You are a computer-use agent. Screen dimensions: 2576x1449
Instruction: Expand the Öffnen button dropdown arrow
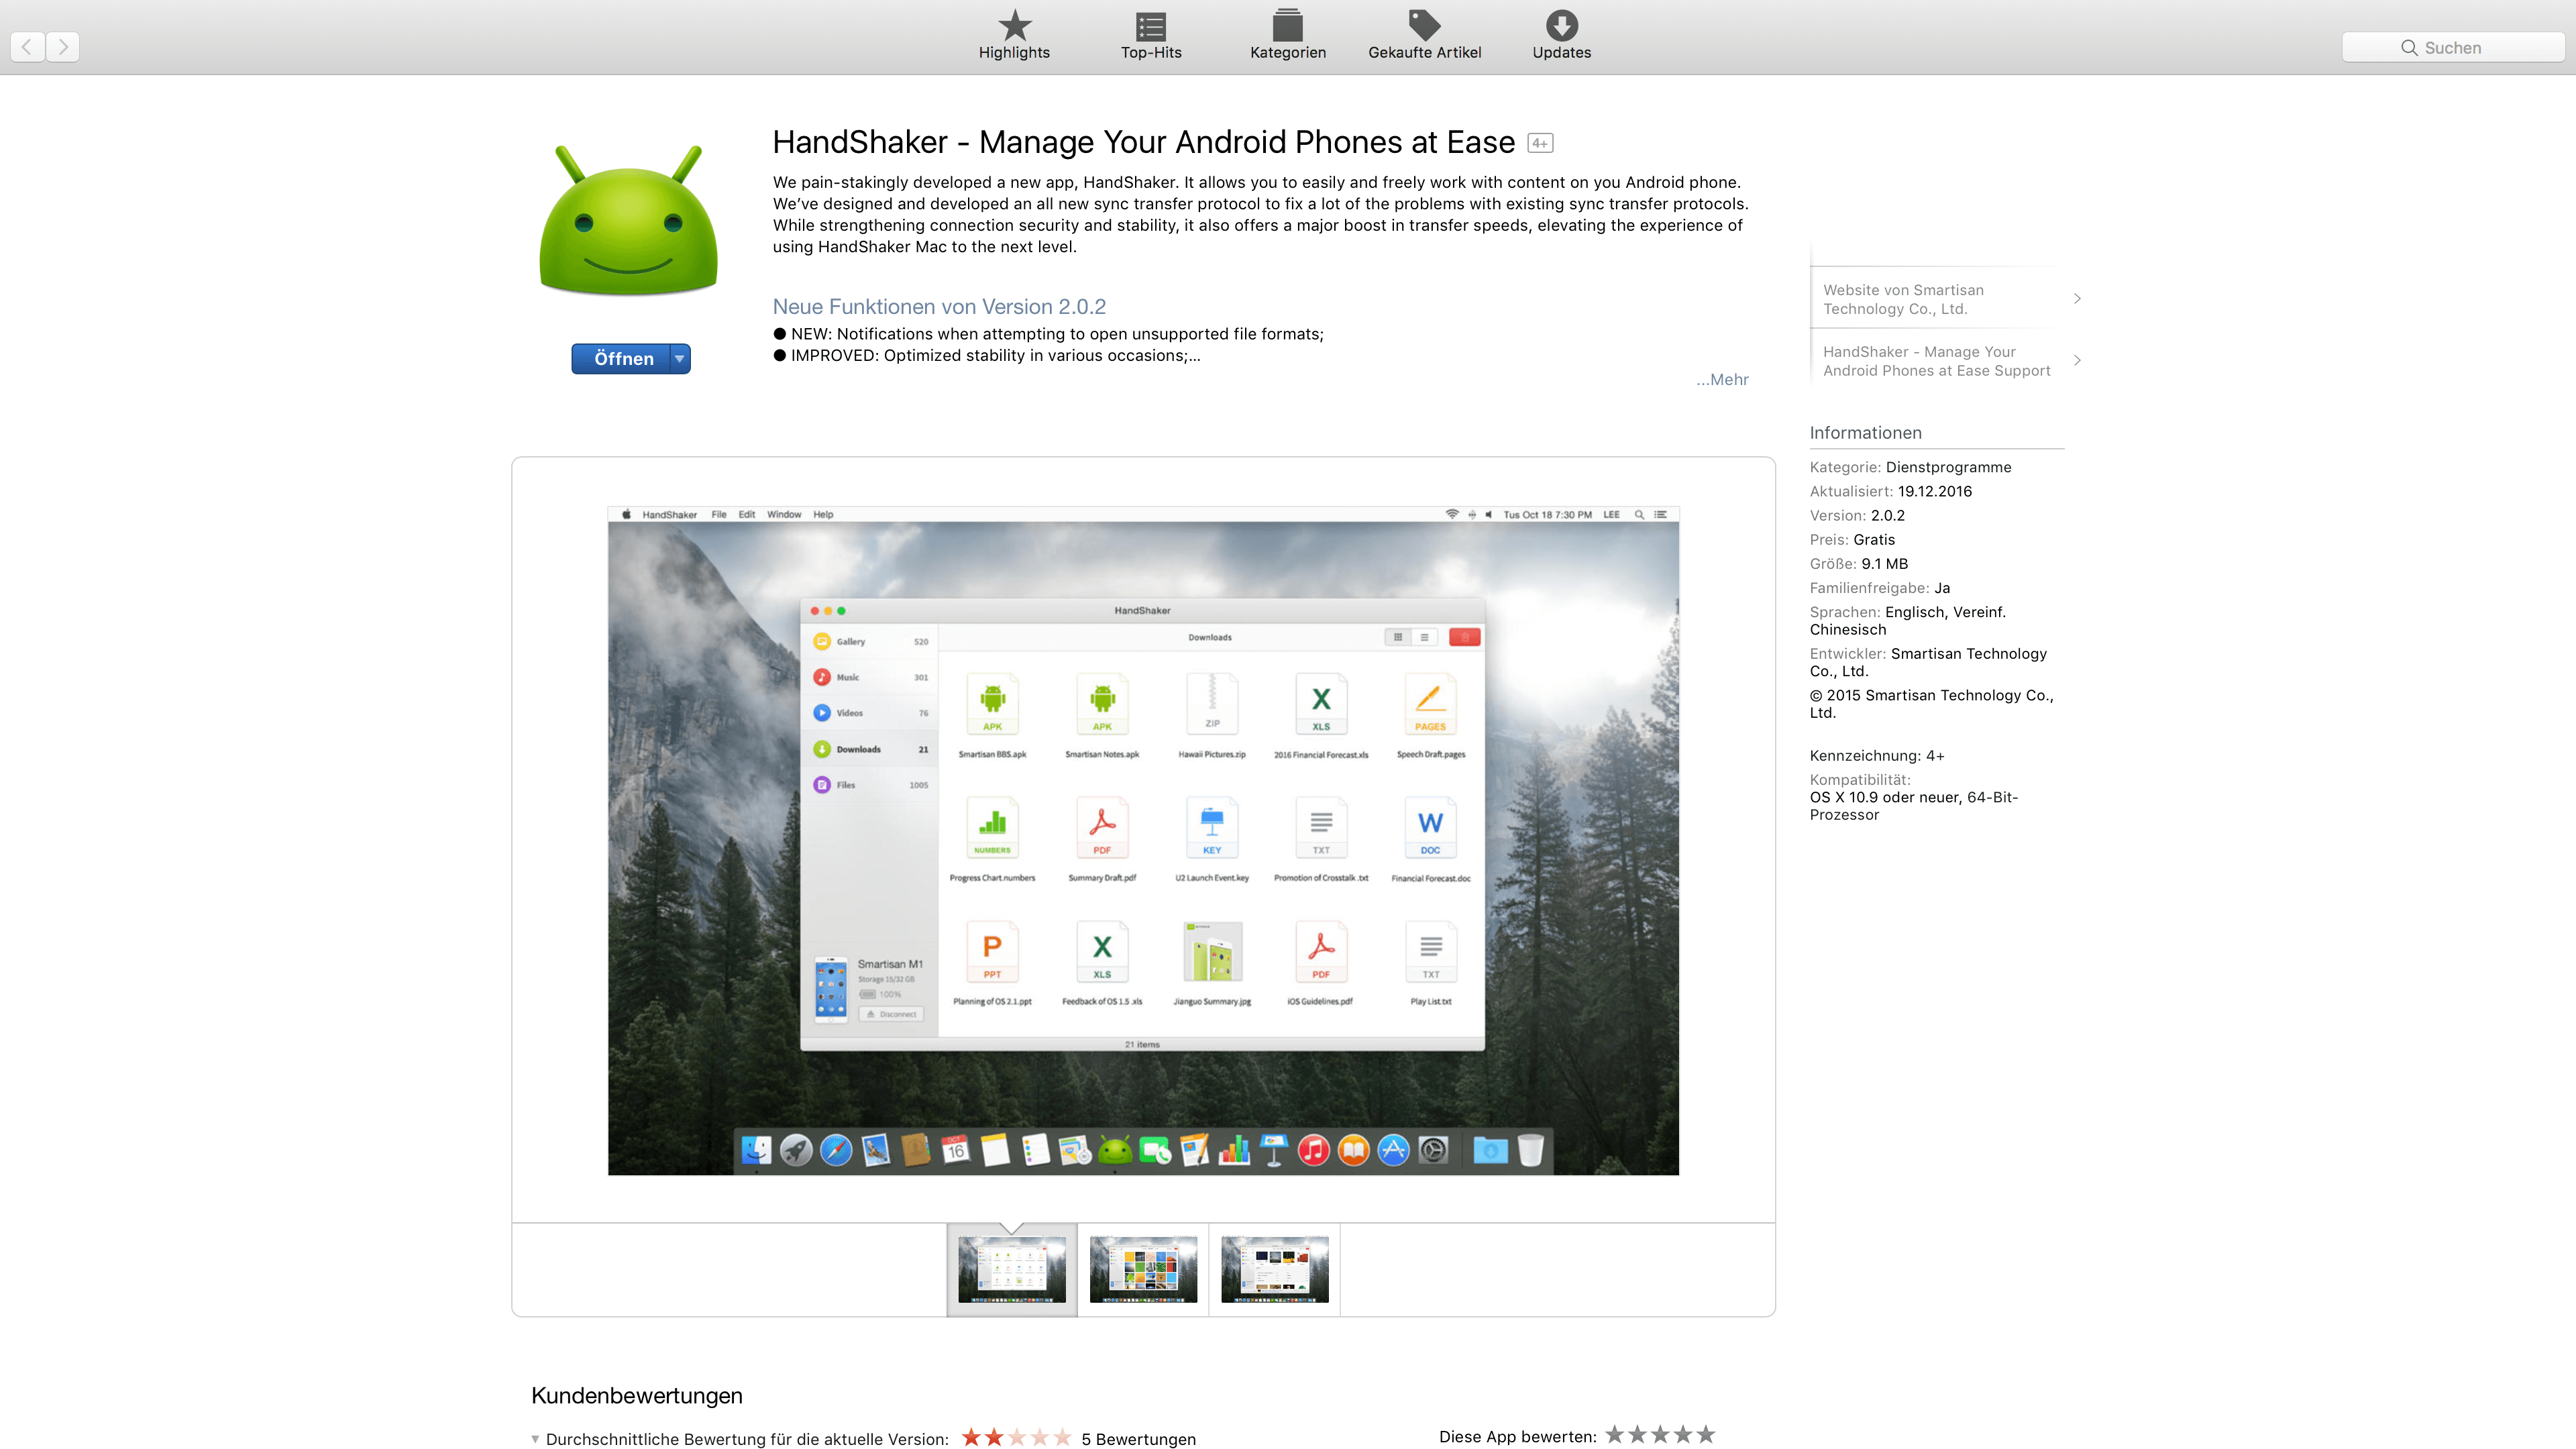680,359
